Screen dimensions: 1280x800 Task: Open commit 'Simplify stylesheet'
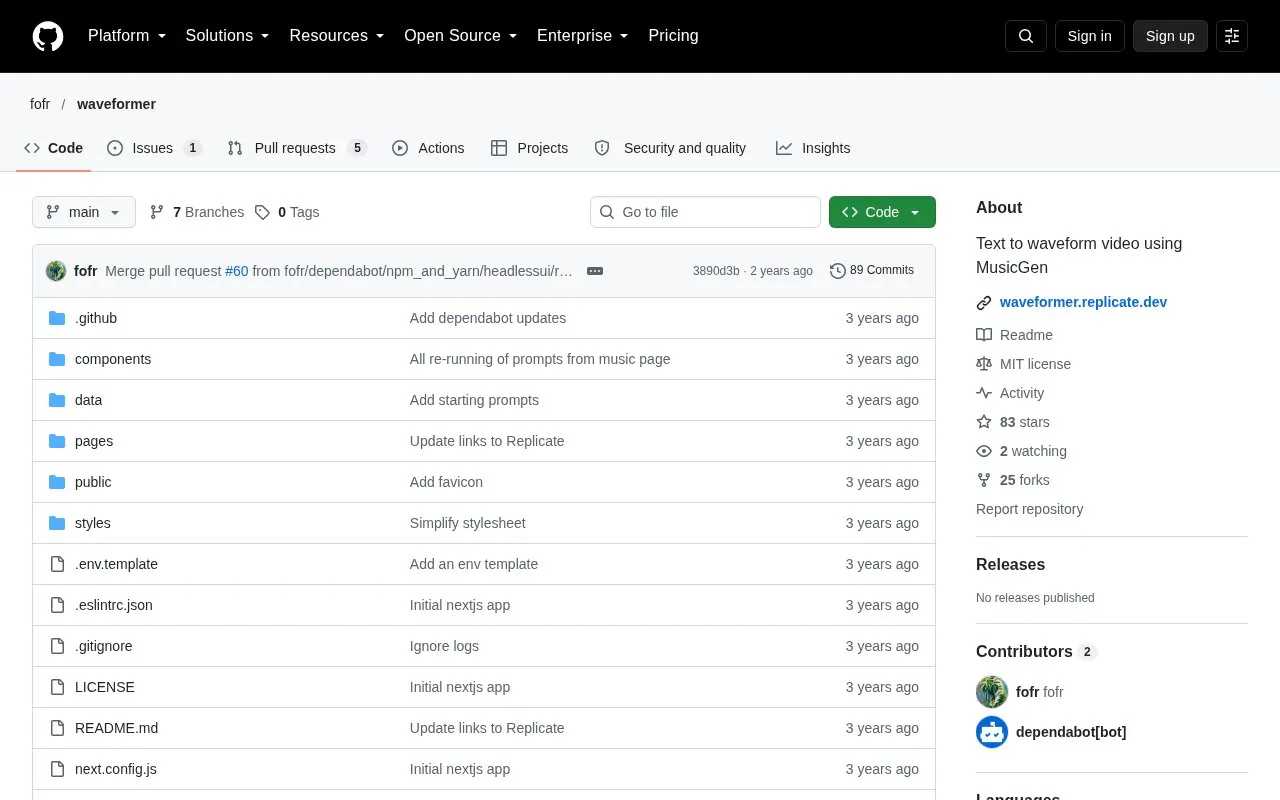(x=467, y=523)
